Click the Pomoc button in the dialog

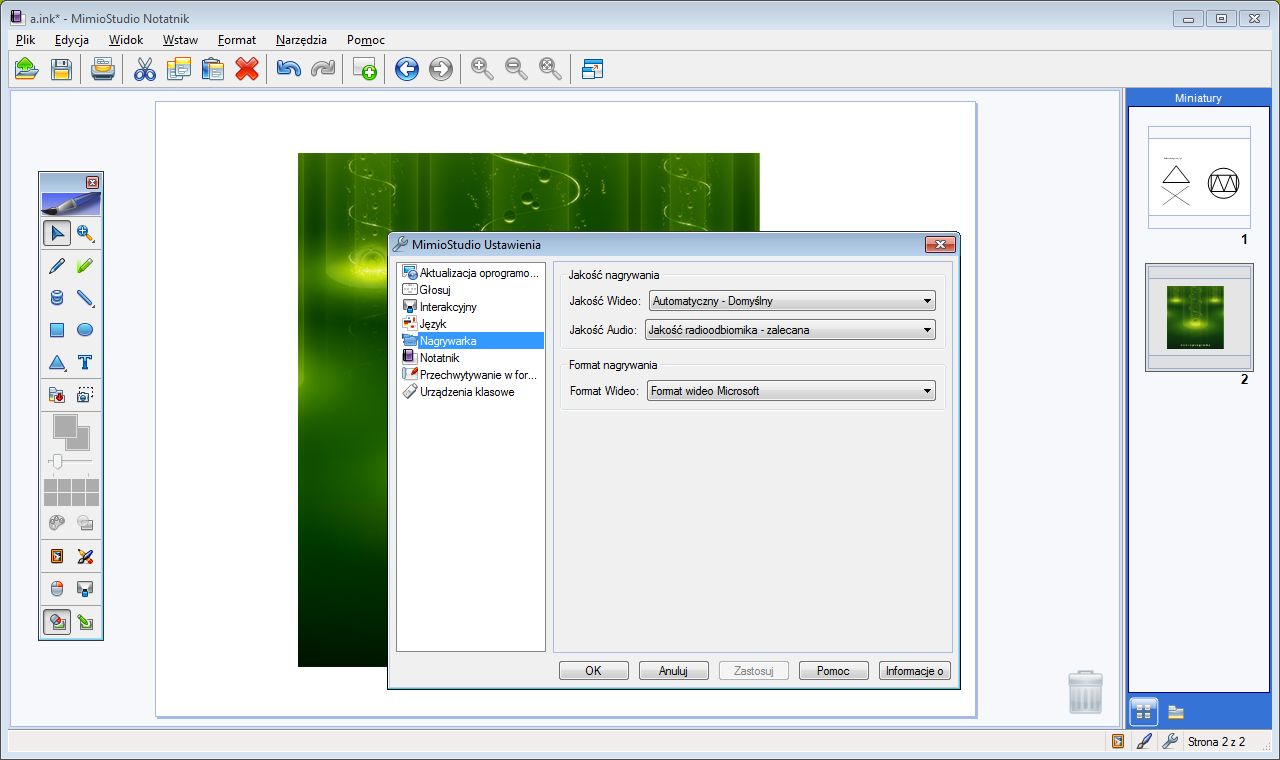coord(834,671)
